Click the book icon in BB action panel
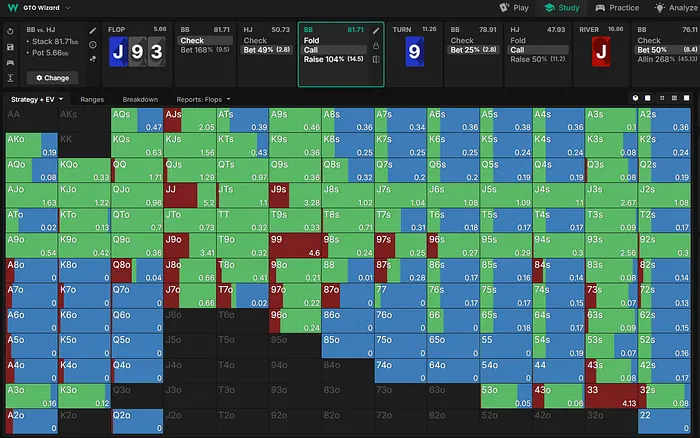Screen dimensions: 700x438 click(x=375, y=59)
